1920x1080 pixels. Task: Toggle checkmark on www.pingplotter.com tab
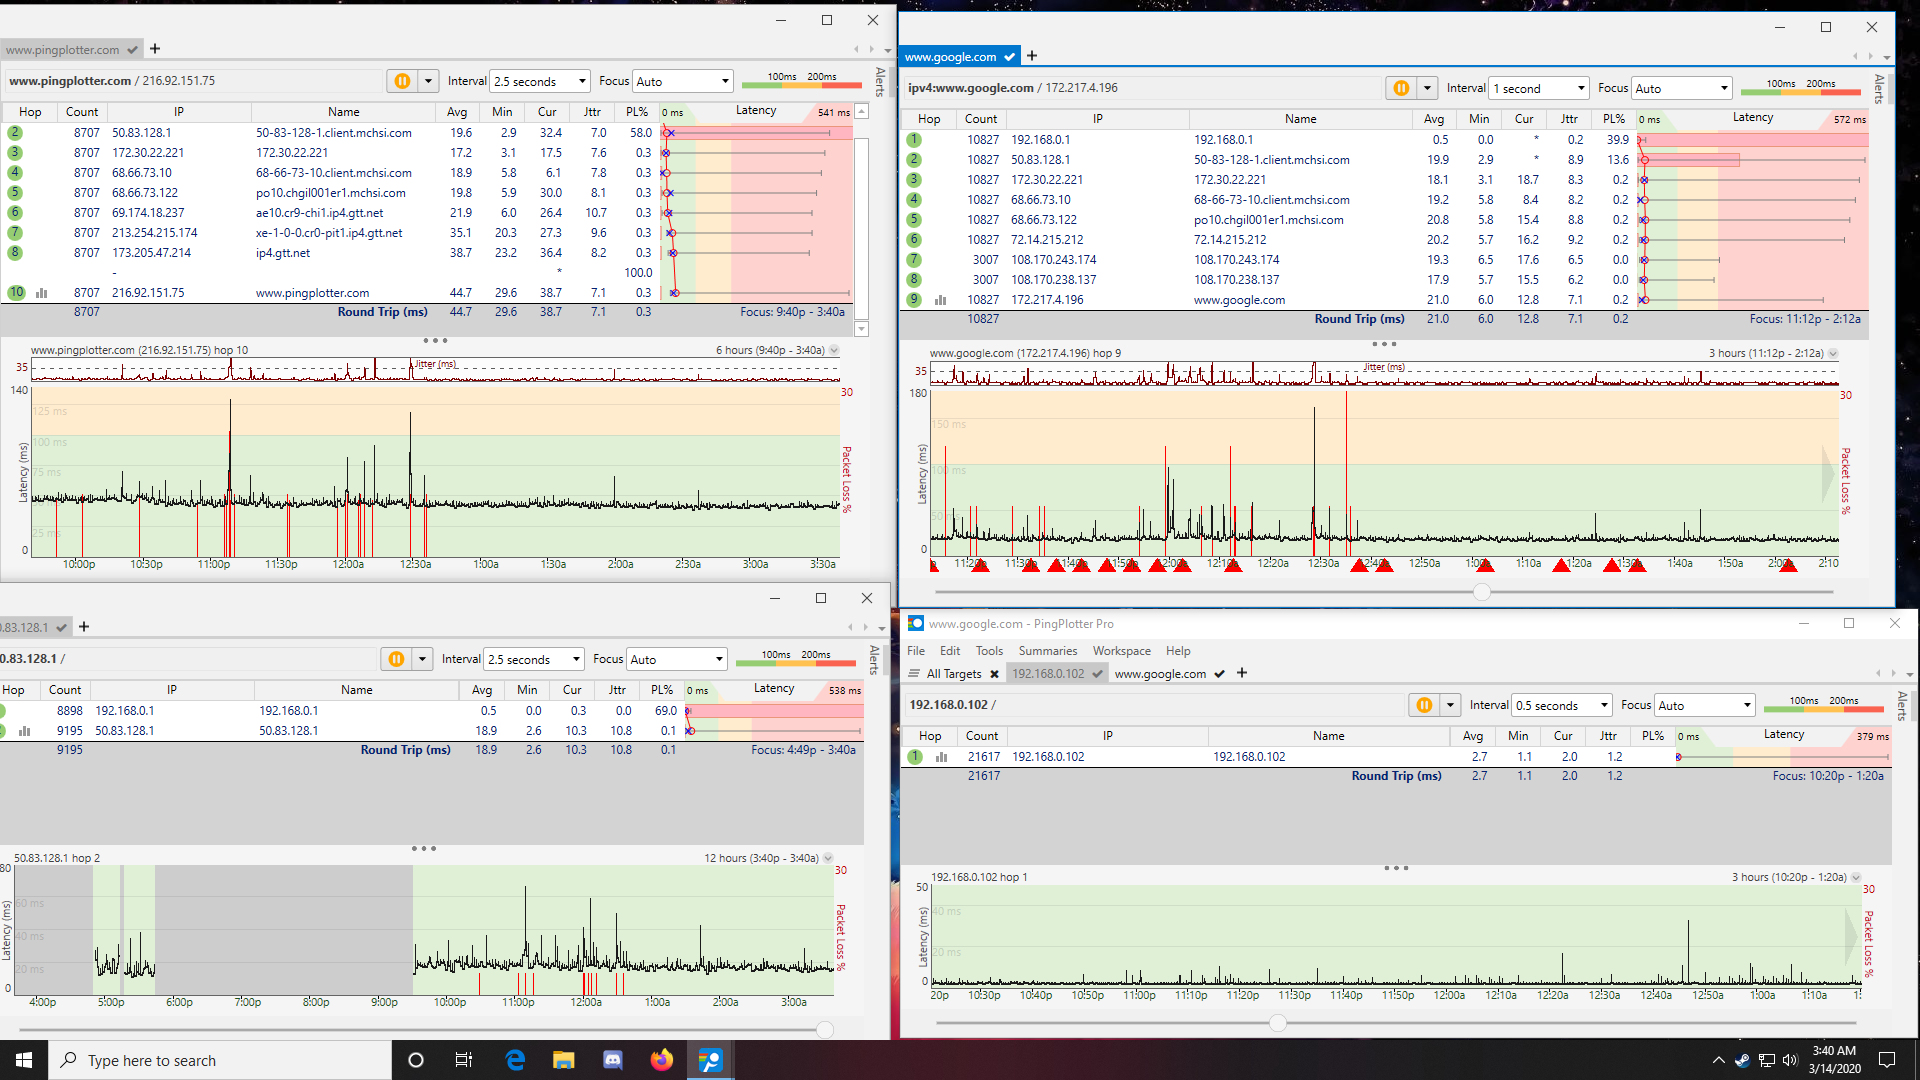(132, 49)
